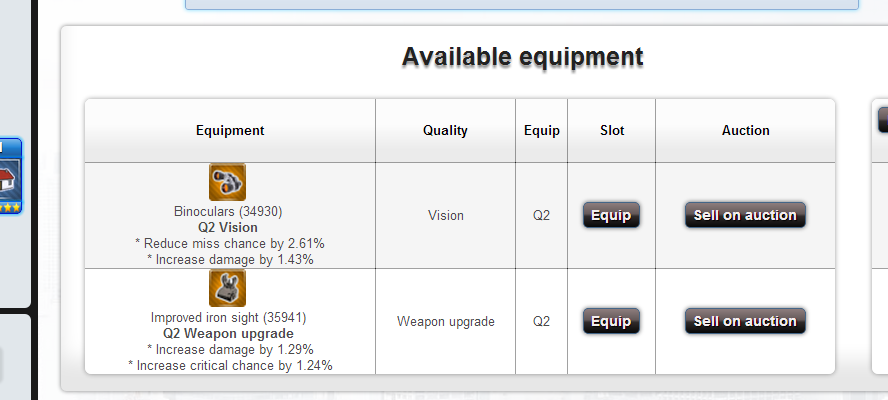Click the Equip column header
This screenshot has width=888, height=400.
click(x=542, y=130)
